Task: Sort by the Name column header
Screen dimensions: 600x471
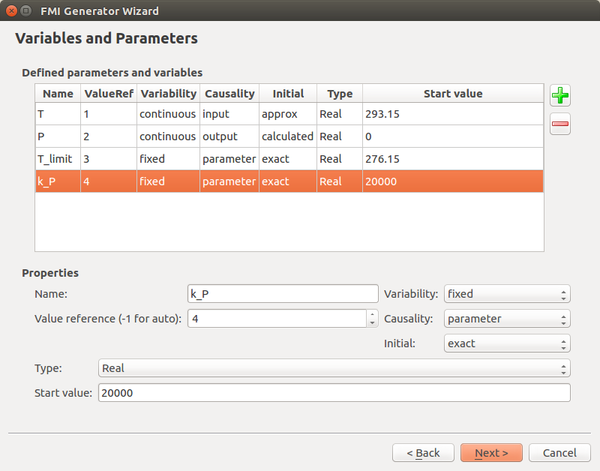Action: tap(58, 94)
